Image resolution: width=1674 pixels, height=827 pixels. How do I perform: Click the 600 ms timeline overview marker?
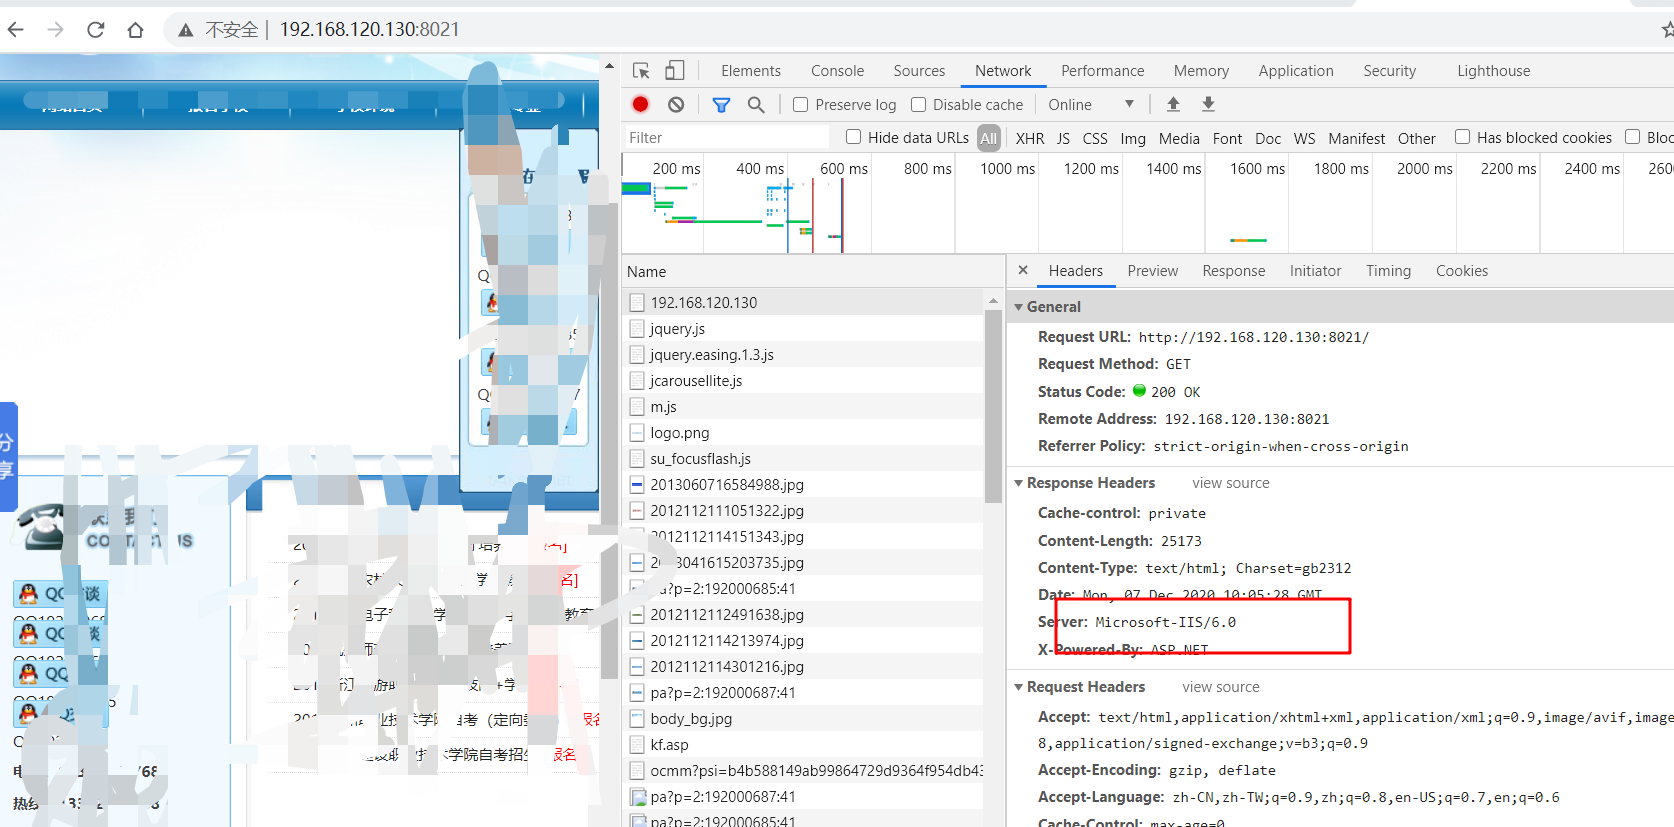(844, 169)
